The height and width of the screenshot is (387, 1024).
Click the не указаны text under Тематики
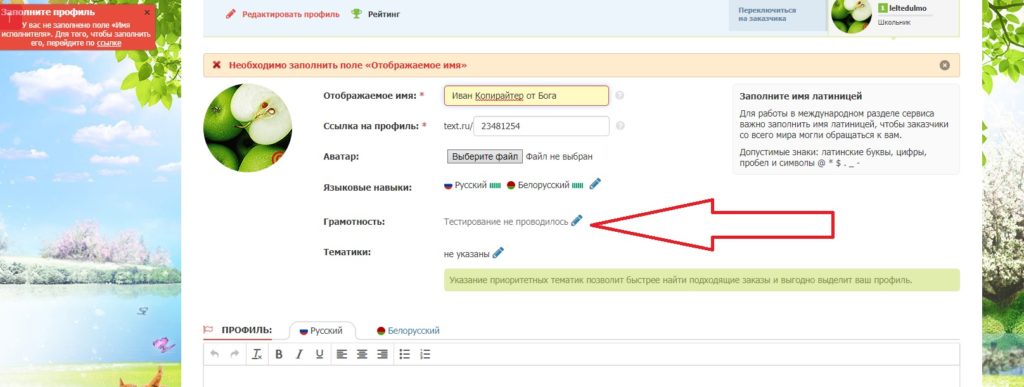(x=466, y=254)
